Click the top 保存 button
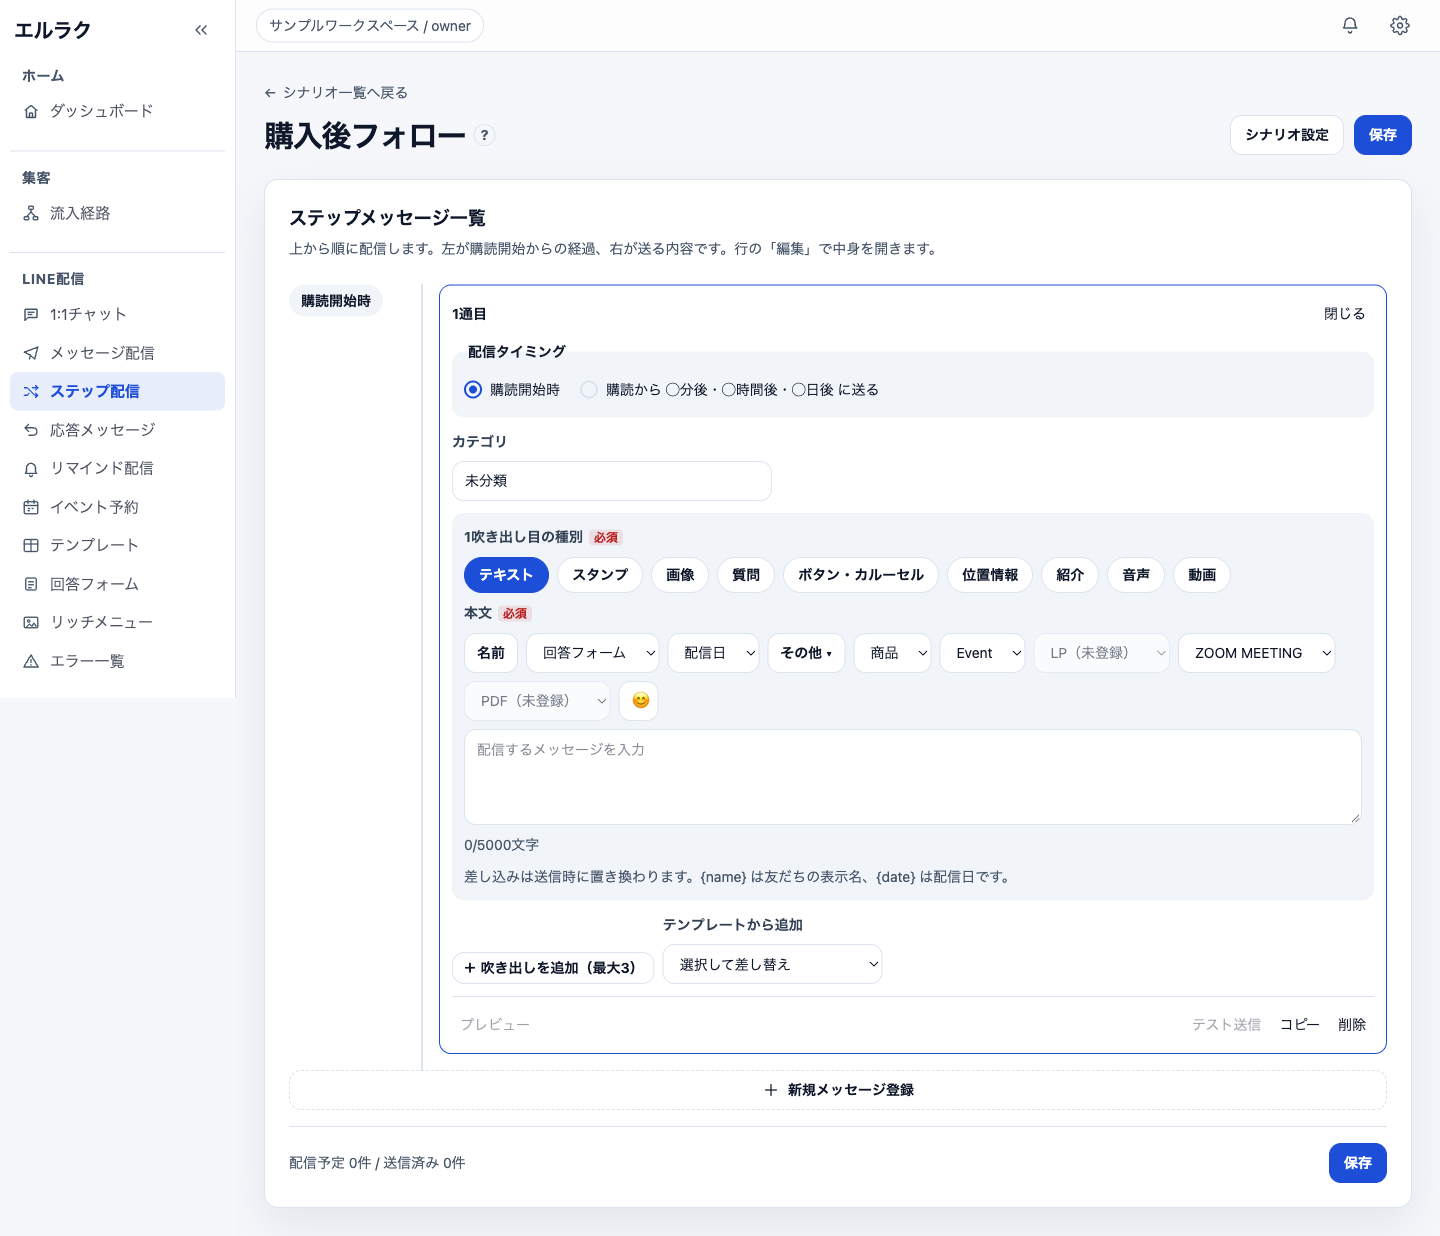Image resolution: width=1440 pixels, height=1236 pixels. click(1383, 135)
